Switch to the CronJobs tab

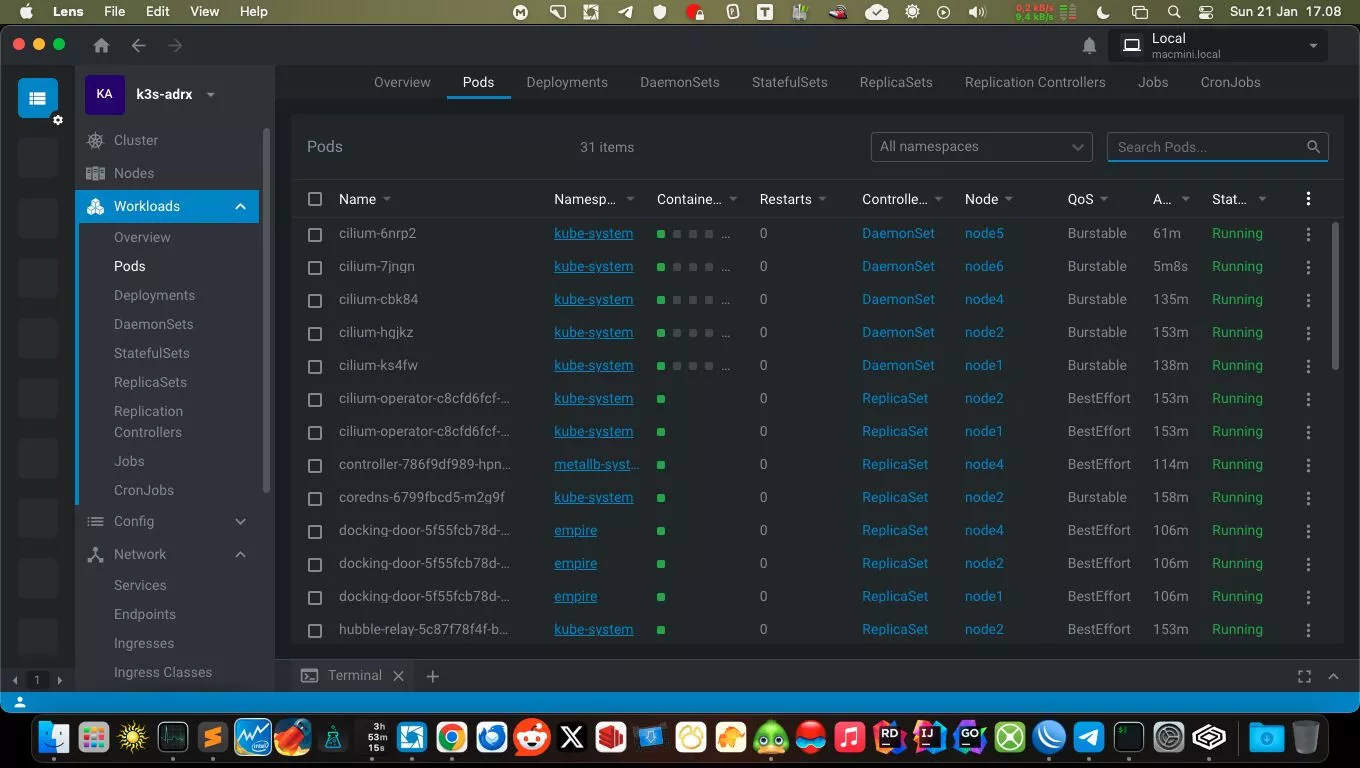1230,82
